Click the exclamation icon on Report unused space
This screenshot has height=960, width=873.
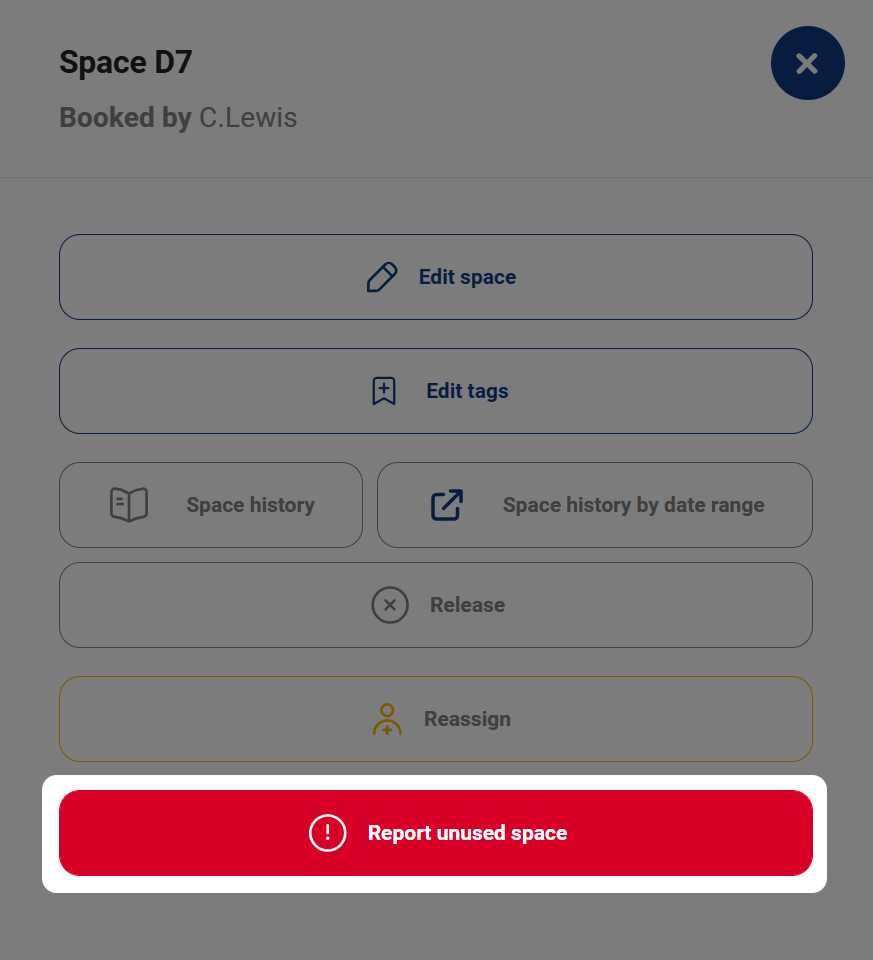327,833
